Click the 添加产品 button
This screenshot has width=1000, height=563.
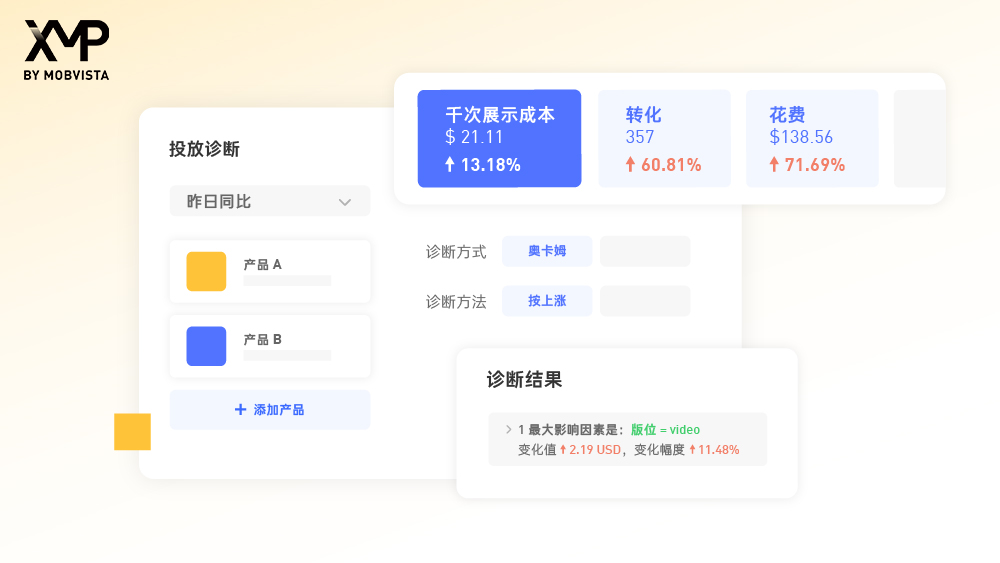point(270,409)
